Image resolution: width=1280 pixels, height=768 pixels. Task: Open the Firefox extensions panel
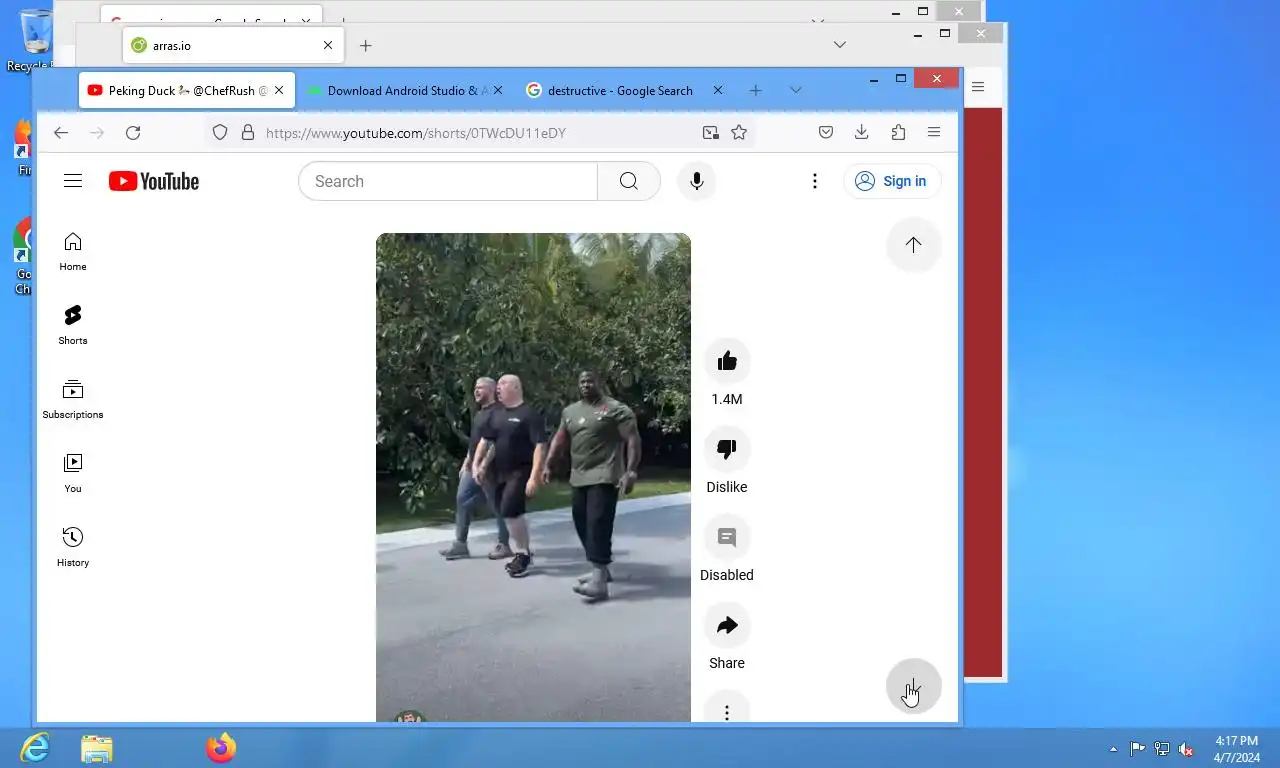click(898, 133)
